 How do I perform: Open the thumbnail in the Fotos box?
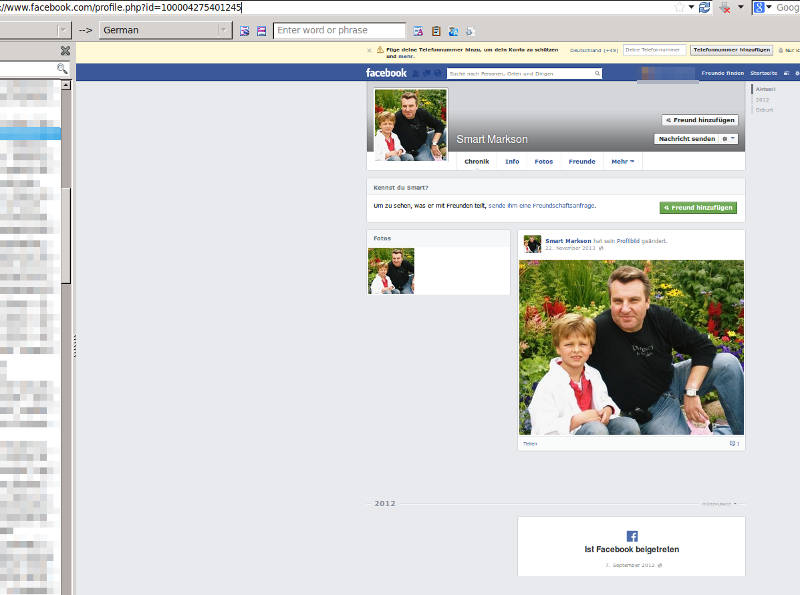pyautogui.click(x=391, y=271)
